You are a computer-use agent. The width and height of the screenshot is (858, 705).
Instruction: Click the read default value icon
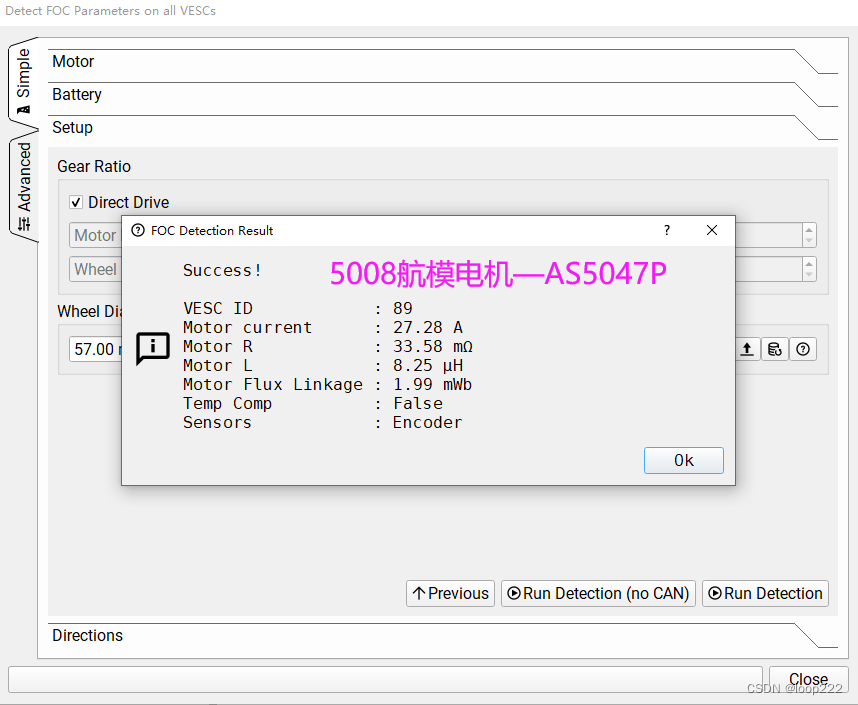[774, 349]
